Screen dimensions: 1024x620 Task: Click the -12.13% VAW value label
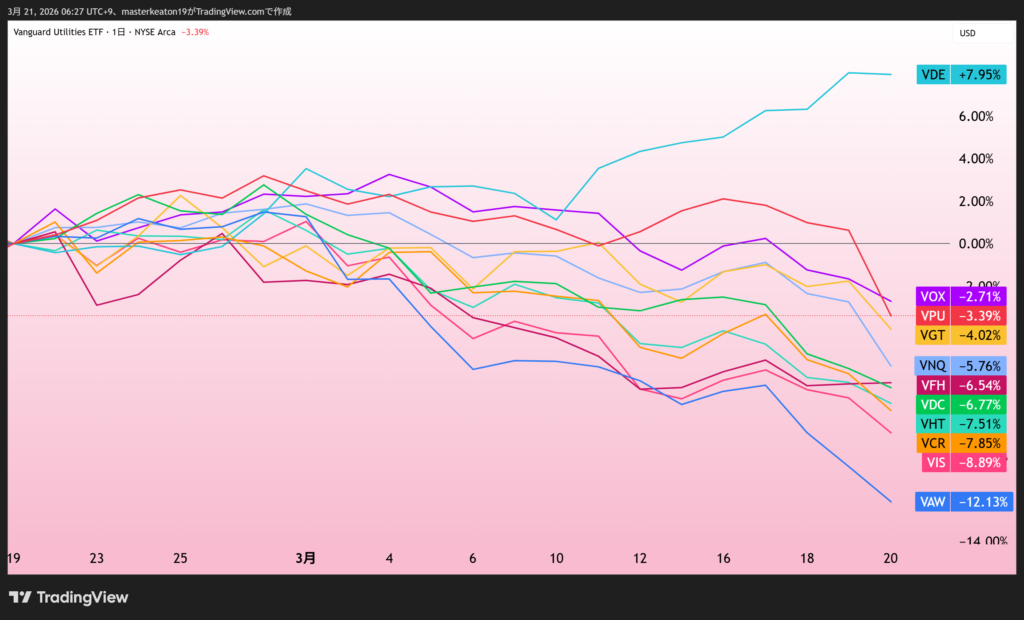click(980, 502)
